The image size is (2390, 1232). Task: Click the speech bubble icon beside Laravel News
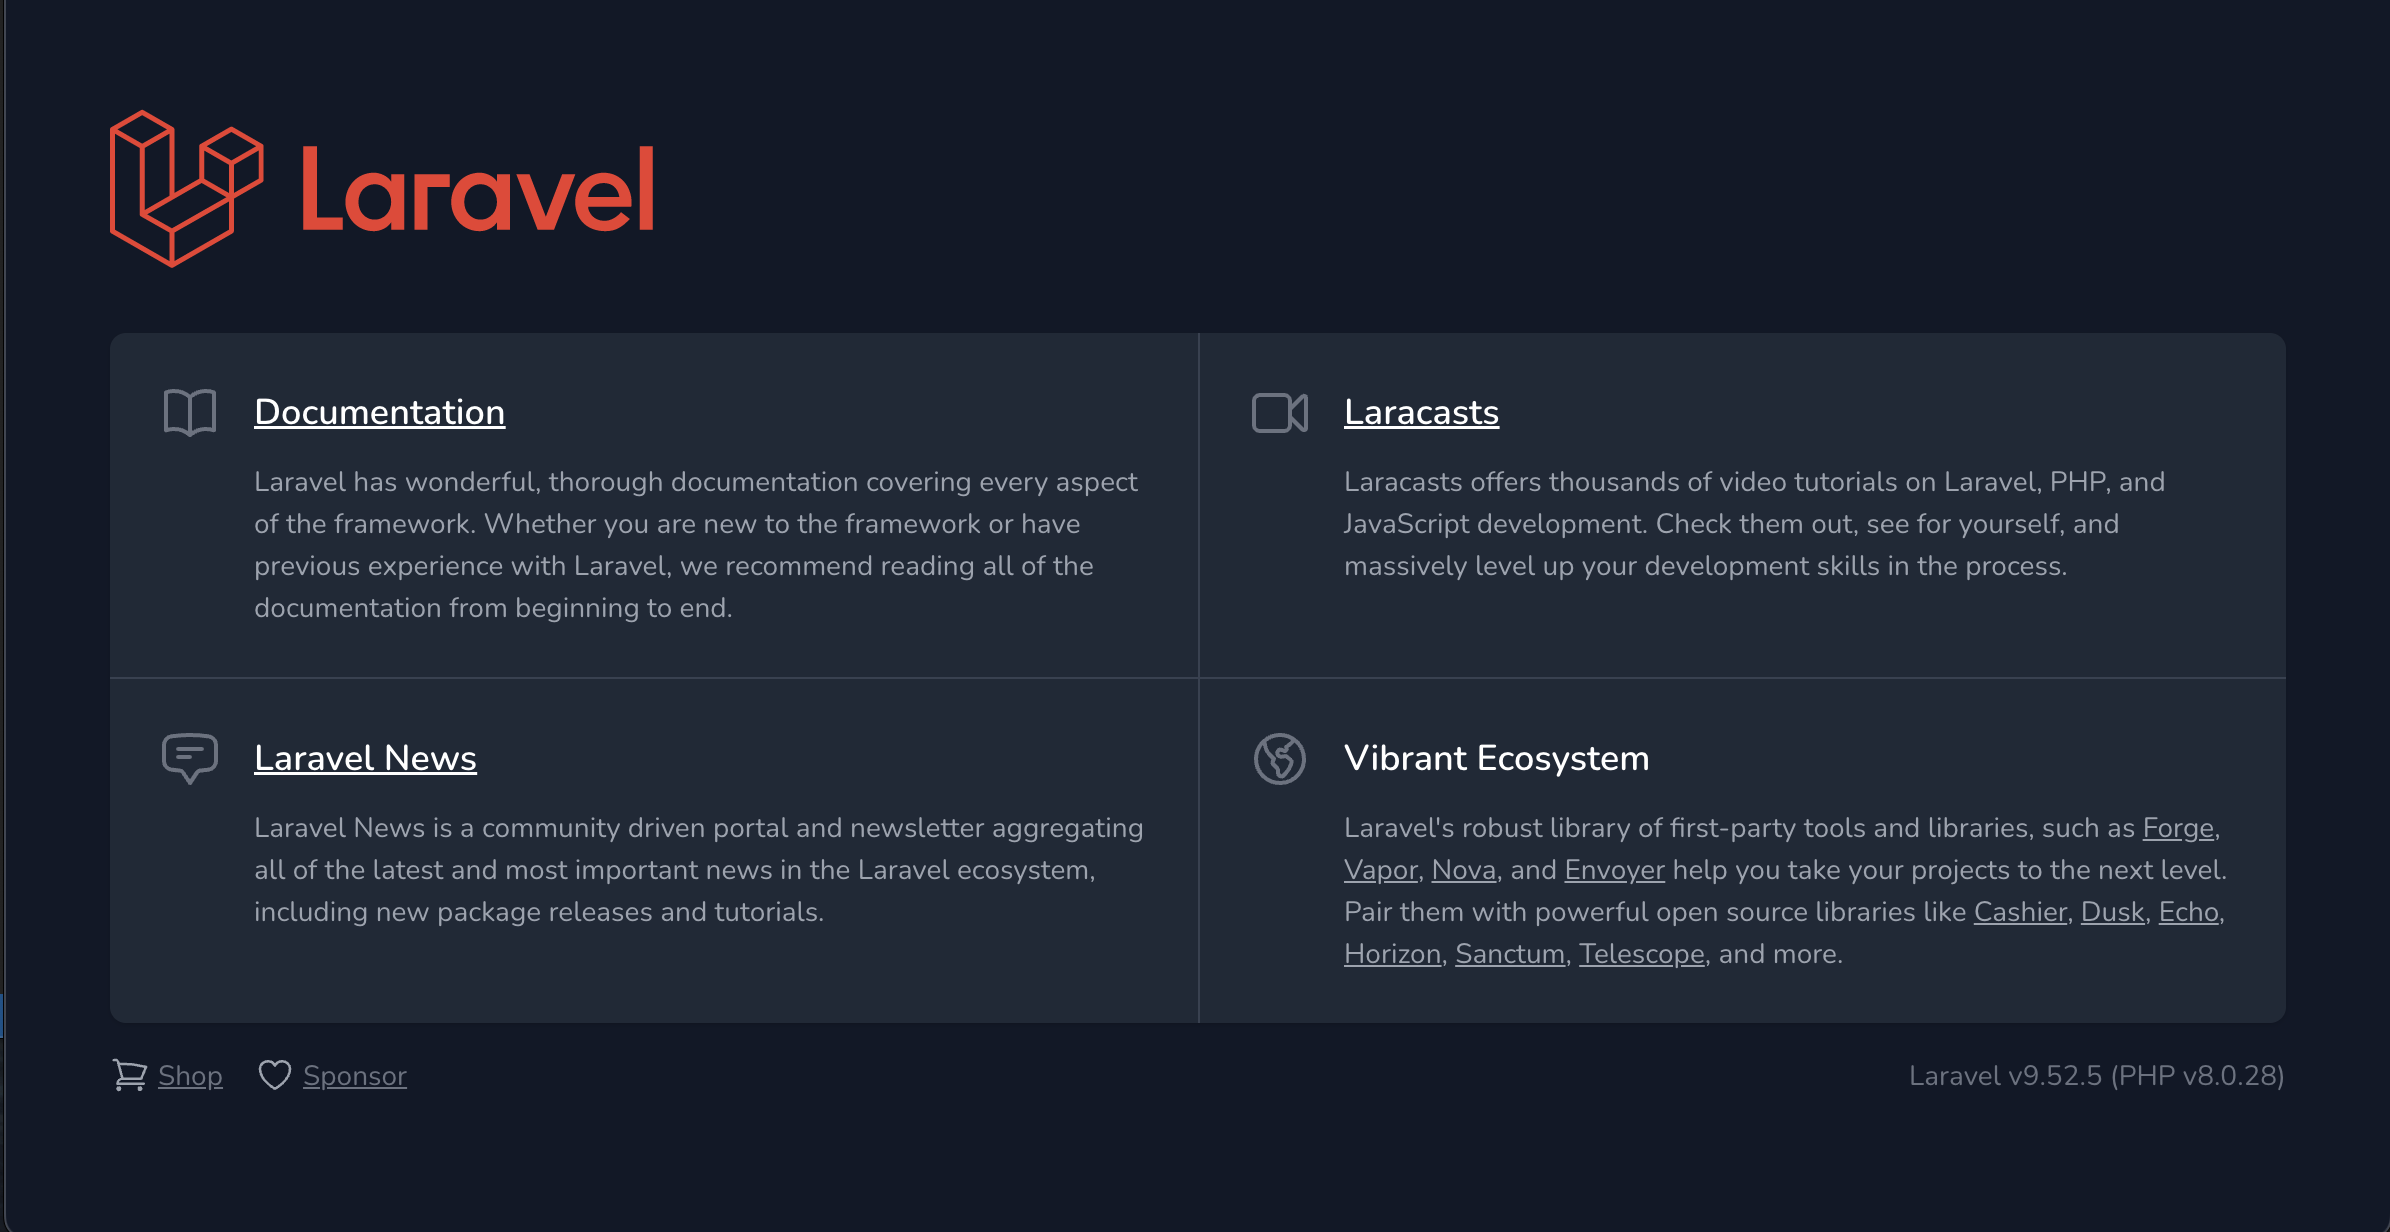(x=189, y=758)
